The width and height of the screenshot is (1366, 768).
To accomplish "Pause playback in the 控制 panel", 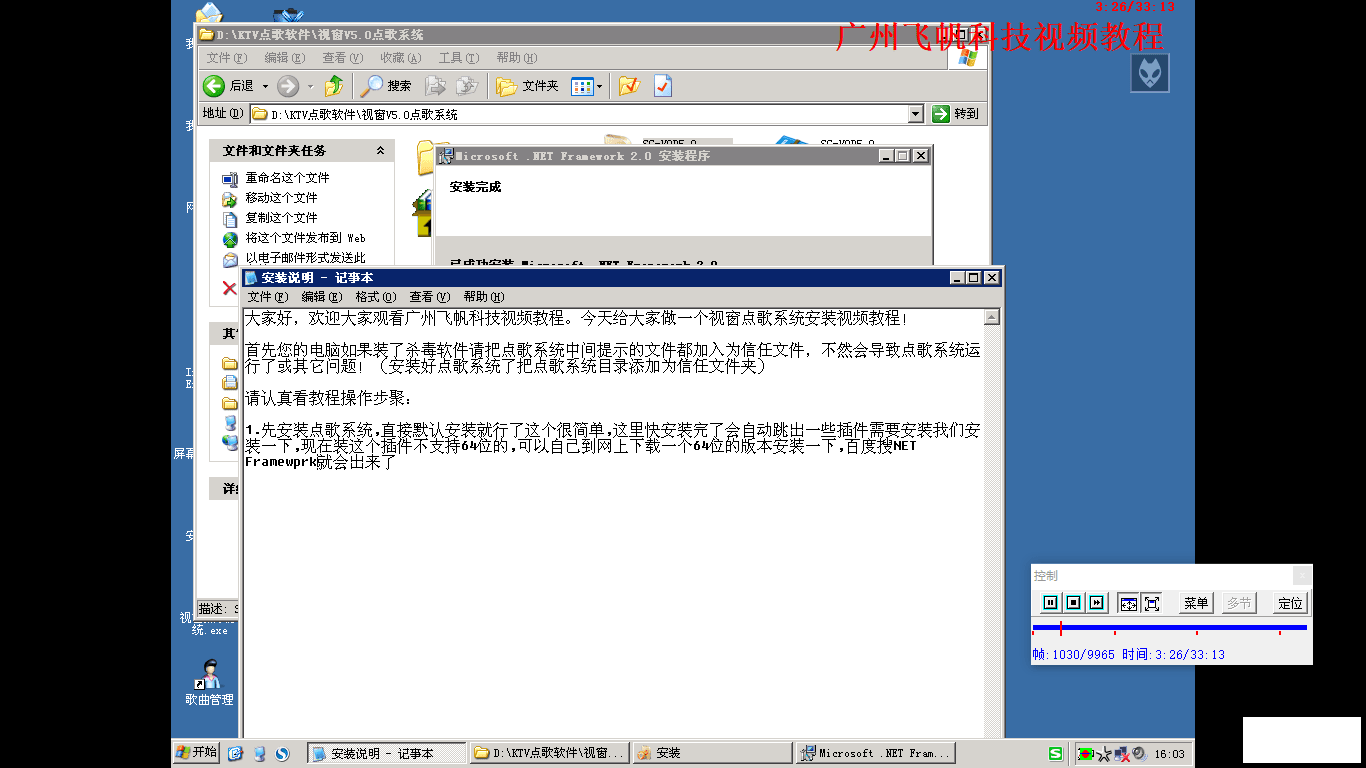I will tap(1050, 603).
